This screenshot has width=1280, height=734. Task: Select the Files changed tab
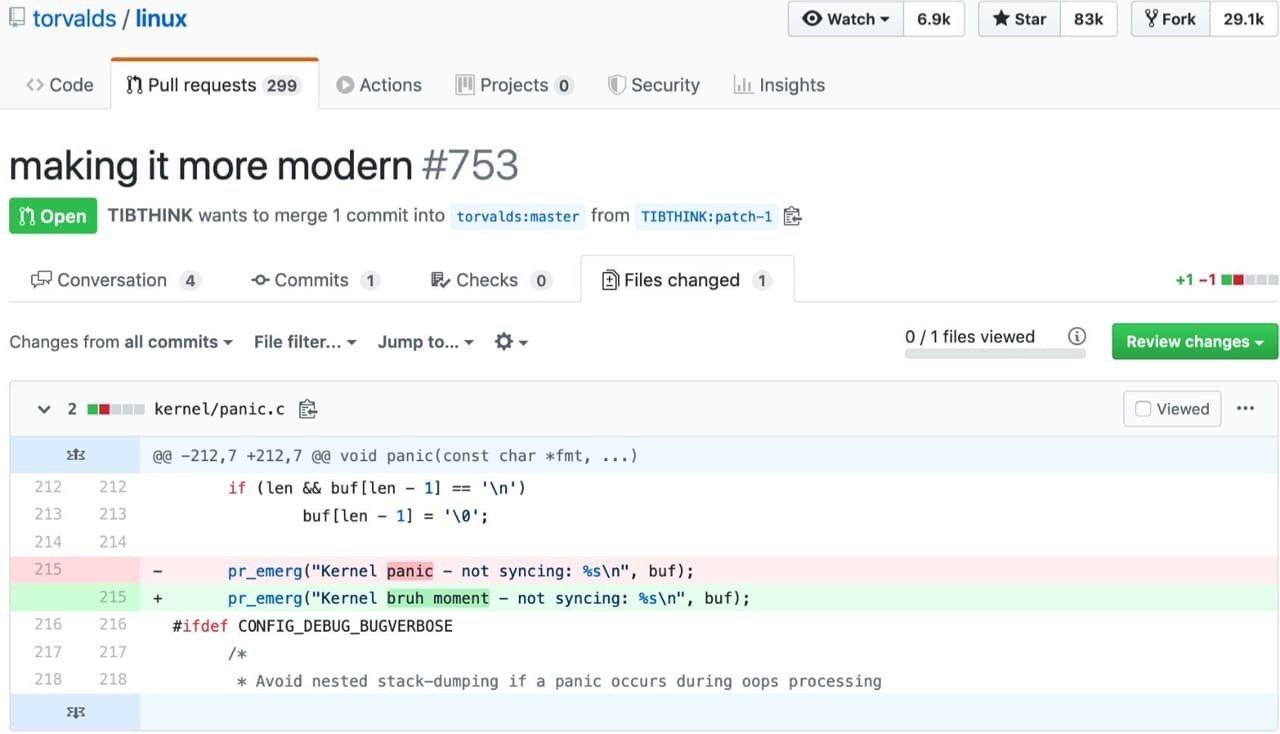coord(687,280)
